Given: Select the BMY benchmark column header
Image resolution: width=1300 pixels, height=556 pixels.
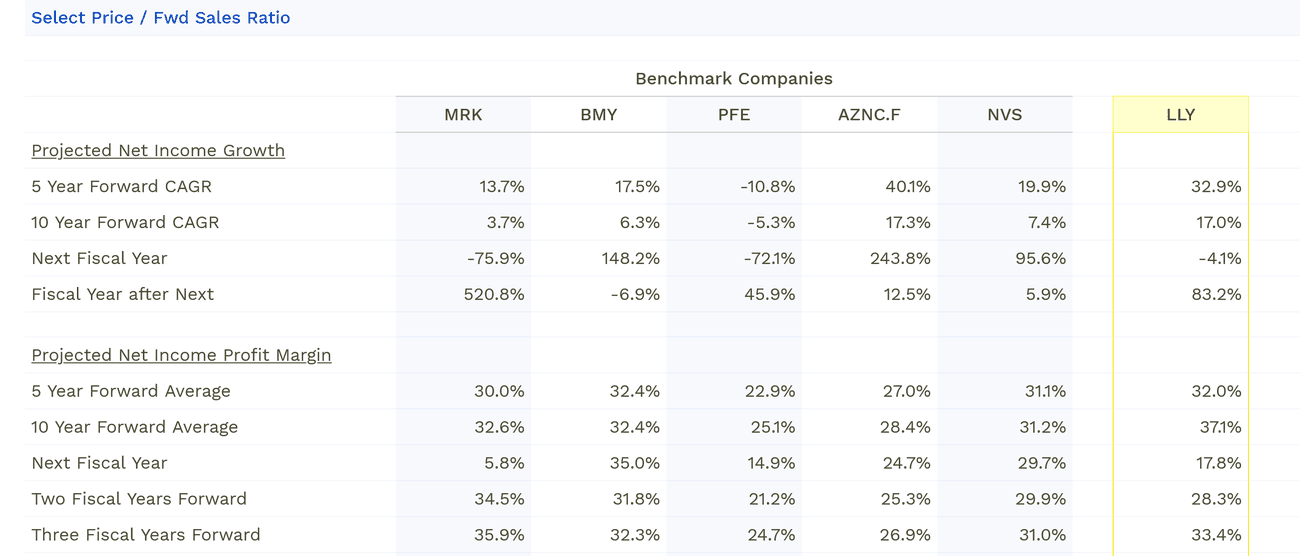Looking at the screenshot, I should pos(598,115).
